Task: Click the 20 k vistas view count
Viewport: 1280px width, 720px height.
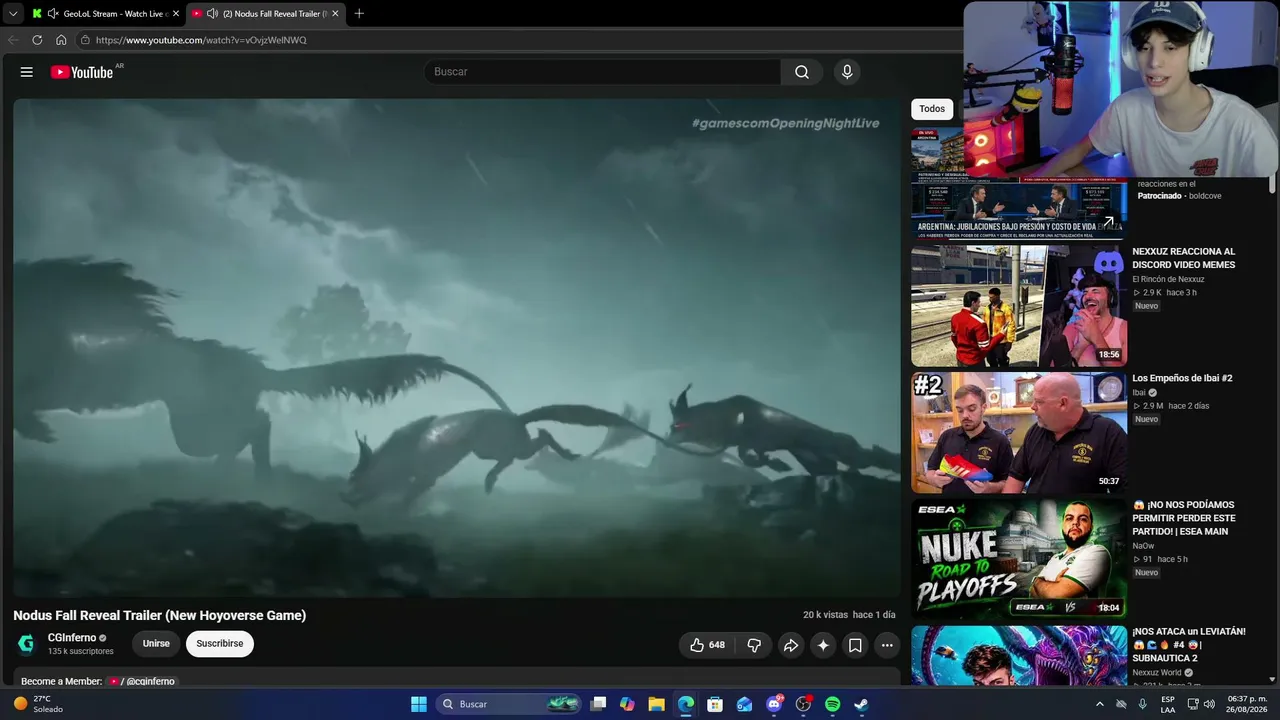Action: click(x=825, y=615)
